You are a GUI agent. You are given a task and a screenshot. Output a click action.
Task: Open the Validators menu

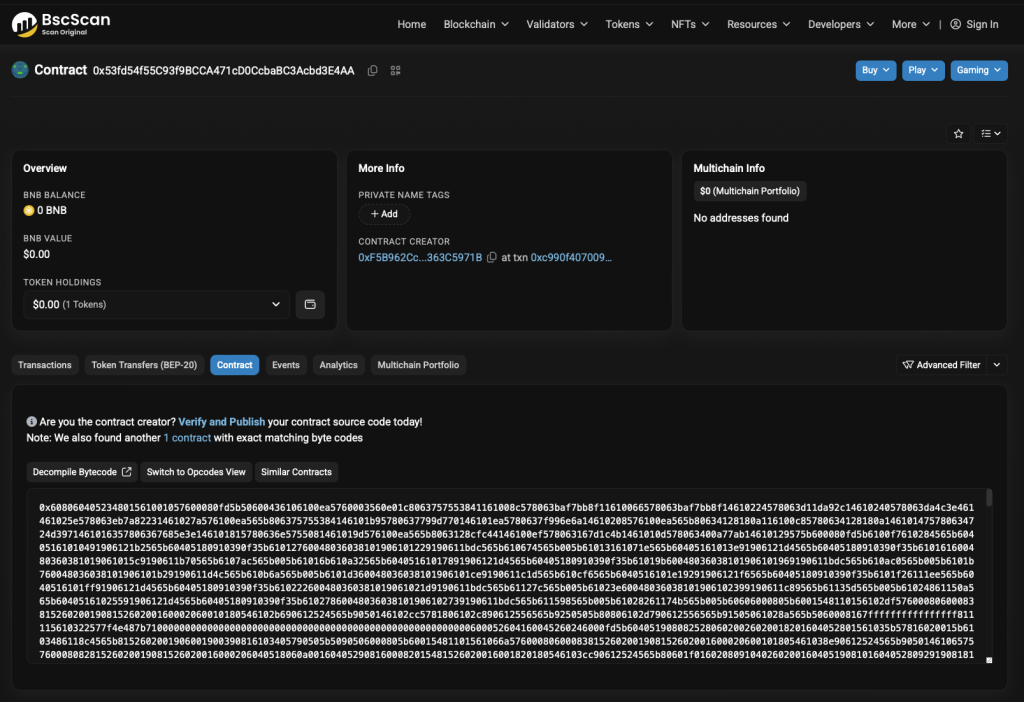click(557, 24)
